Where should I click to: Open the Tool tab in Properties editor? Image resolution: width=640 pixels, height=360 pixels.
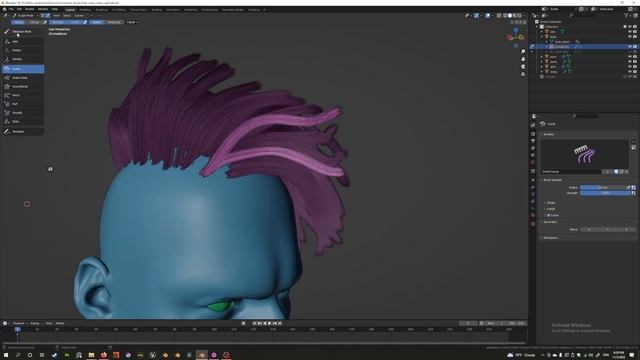(x=533, y=125)
